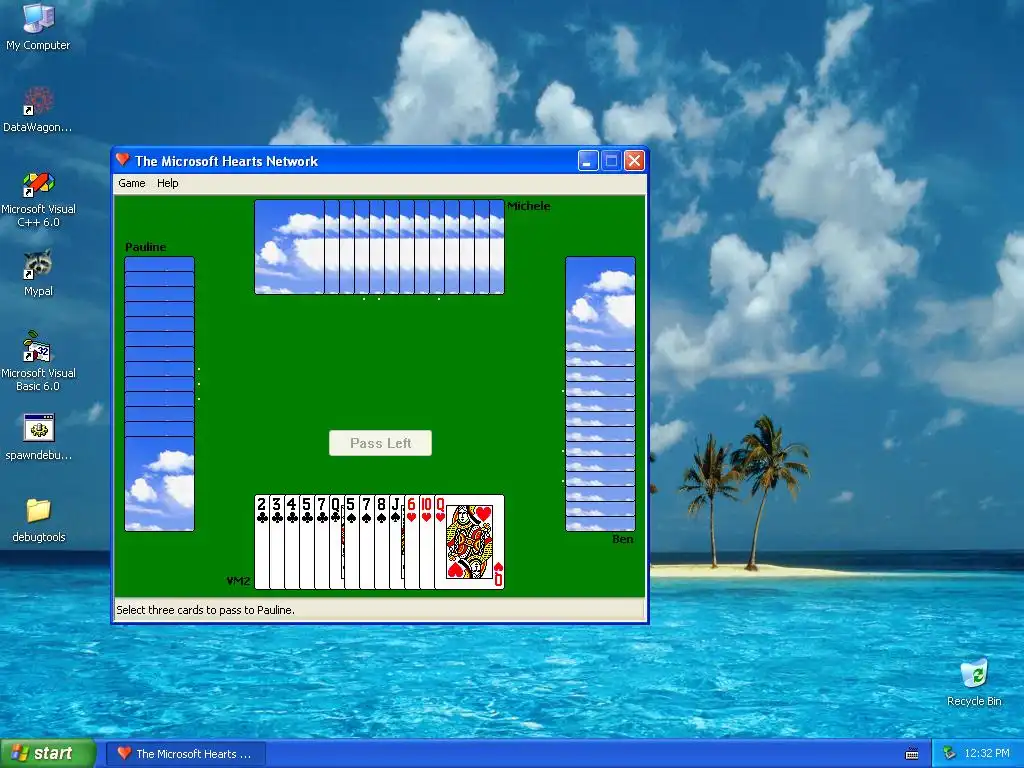Click the spawndebug desktop icon
Screen dimensions: 1024x768
tap(38, 437)
